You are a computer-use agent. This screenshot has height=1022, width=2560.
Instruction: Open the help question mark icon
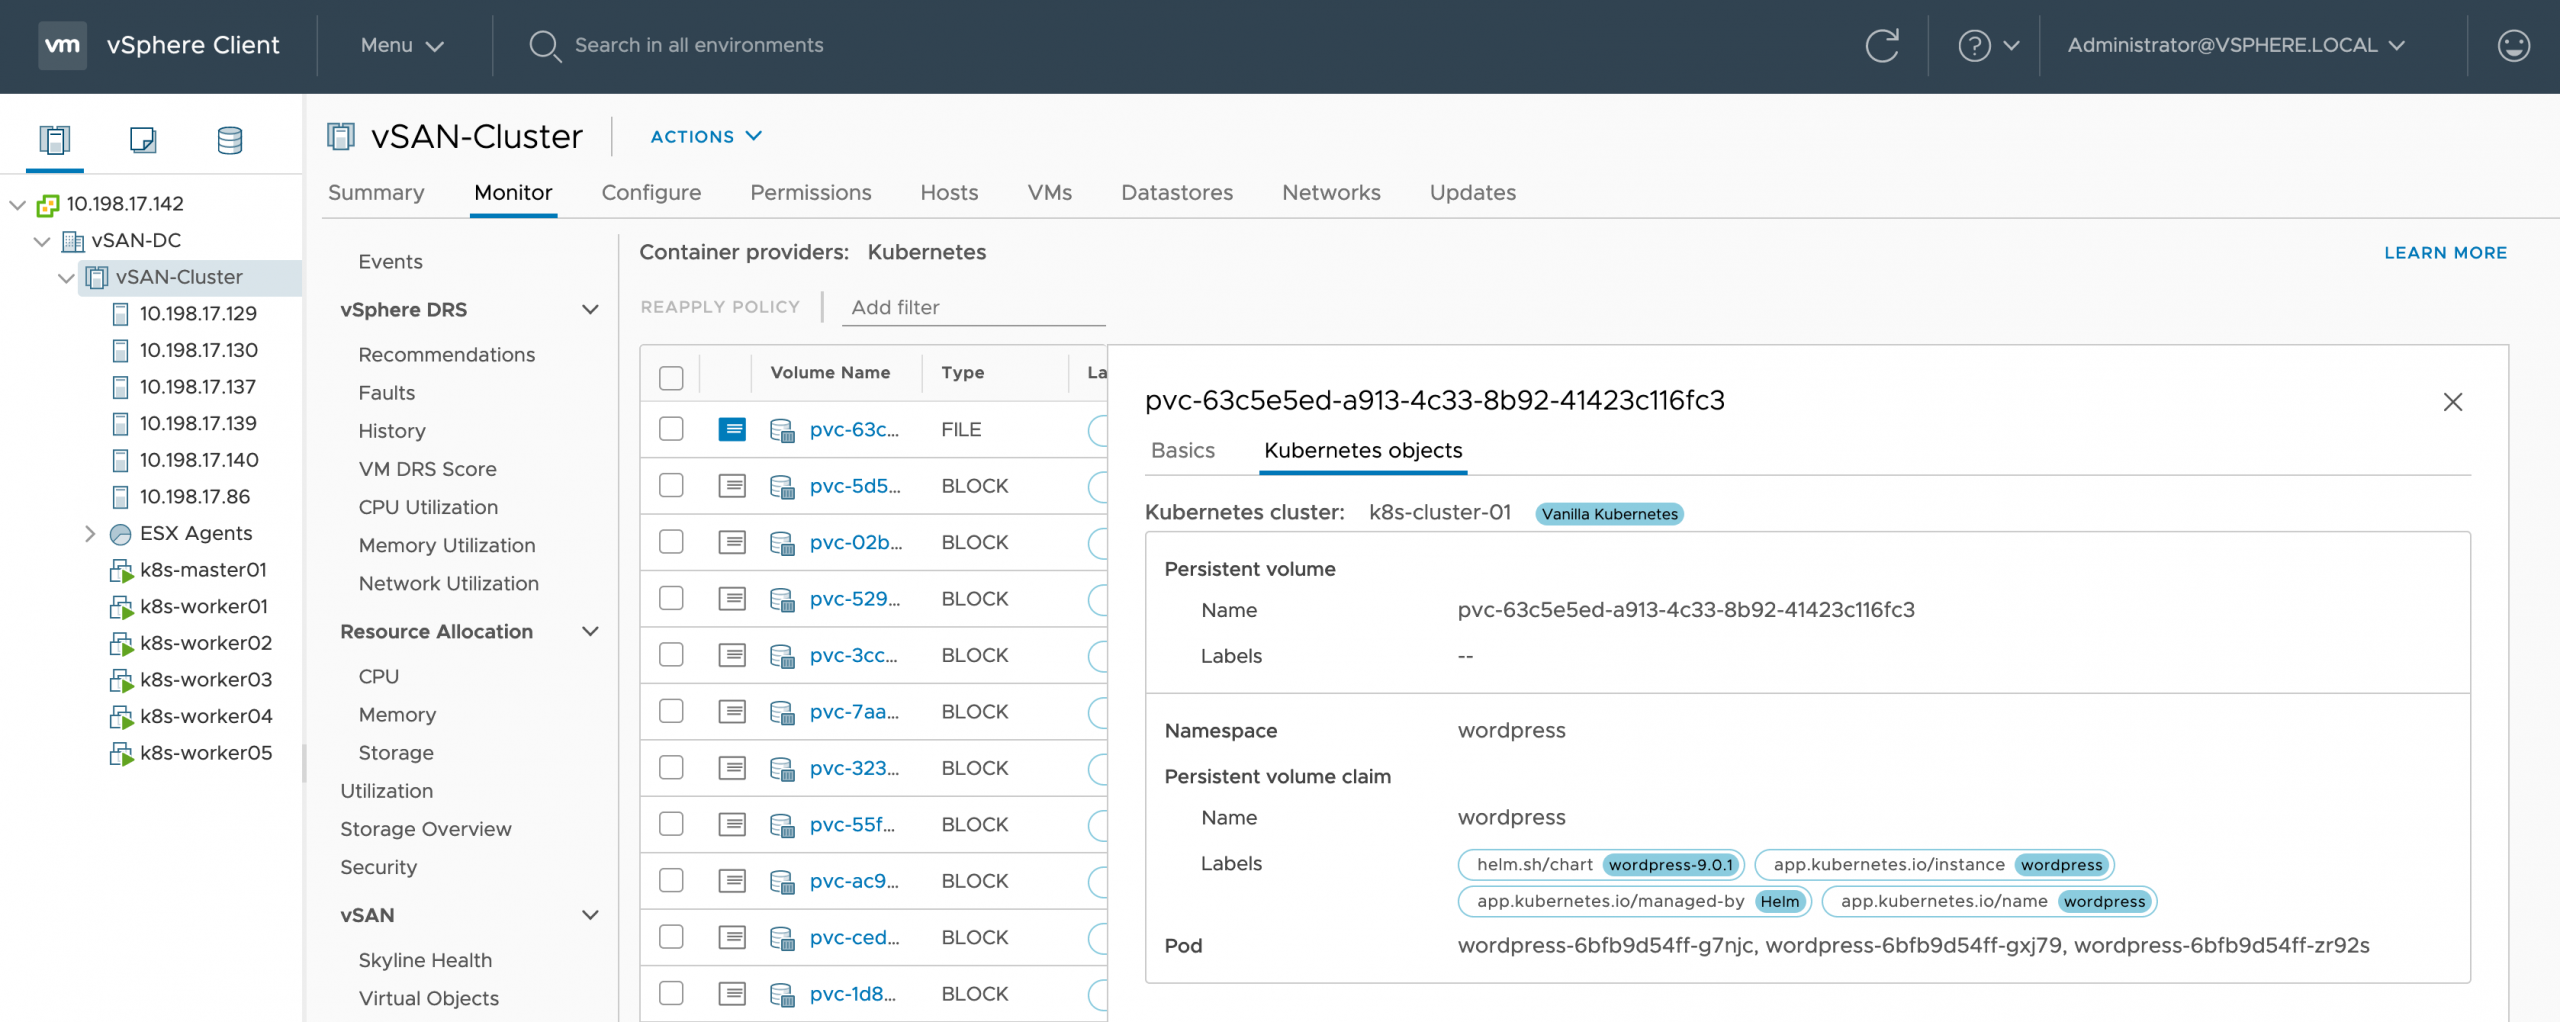tap(1974, 45)
